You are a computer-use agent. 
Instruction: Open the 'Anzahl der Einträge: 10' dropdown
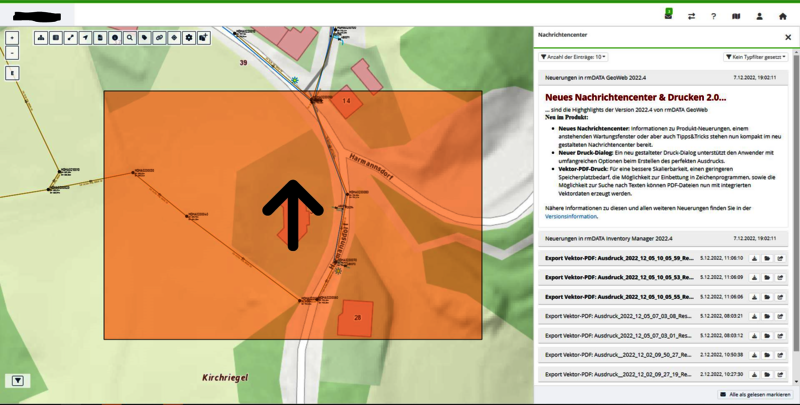coord(573,57)
